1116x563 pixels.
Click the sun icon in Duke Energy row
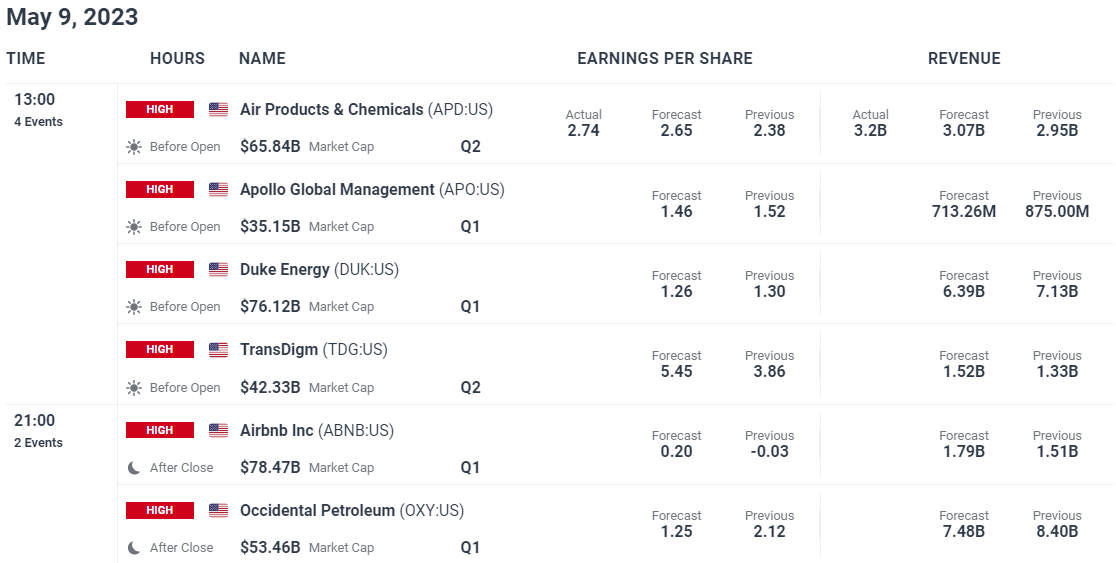[x=134, y=307]
